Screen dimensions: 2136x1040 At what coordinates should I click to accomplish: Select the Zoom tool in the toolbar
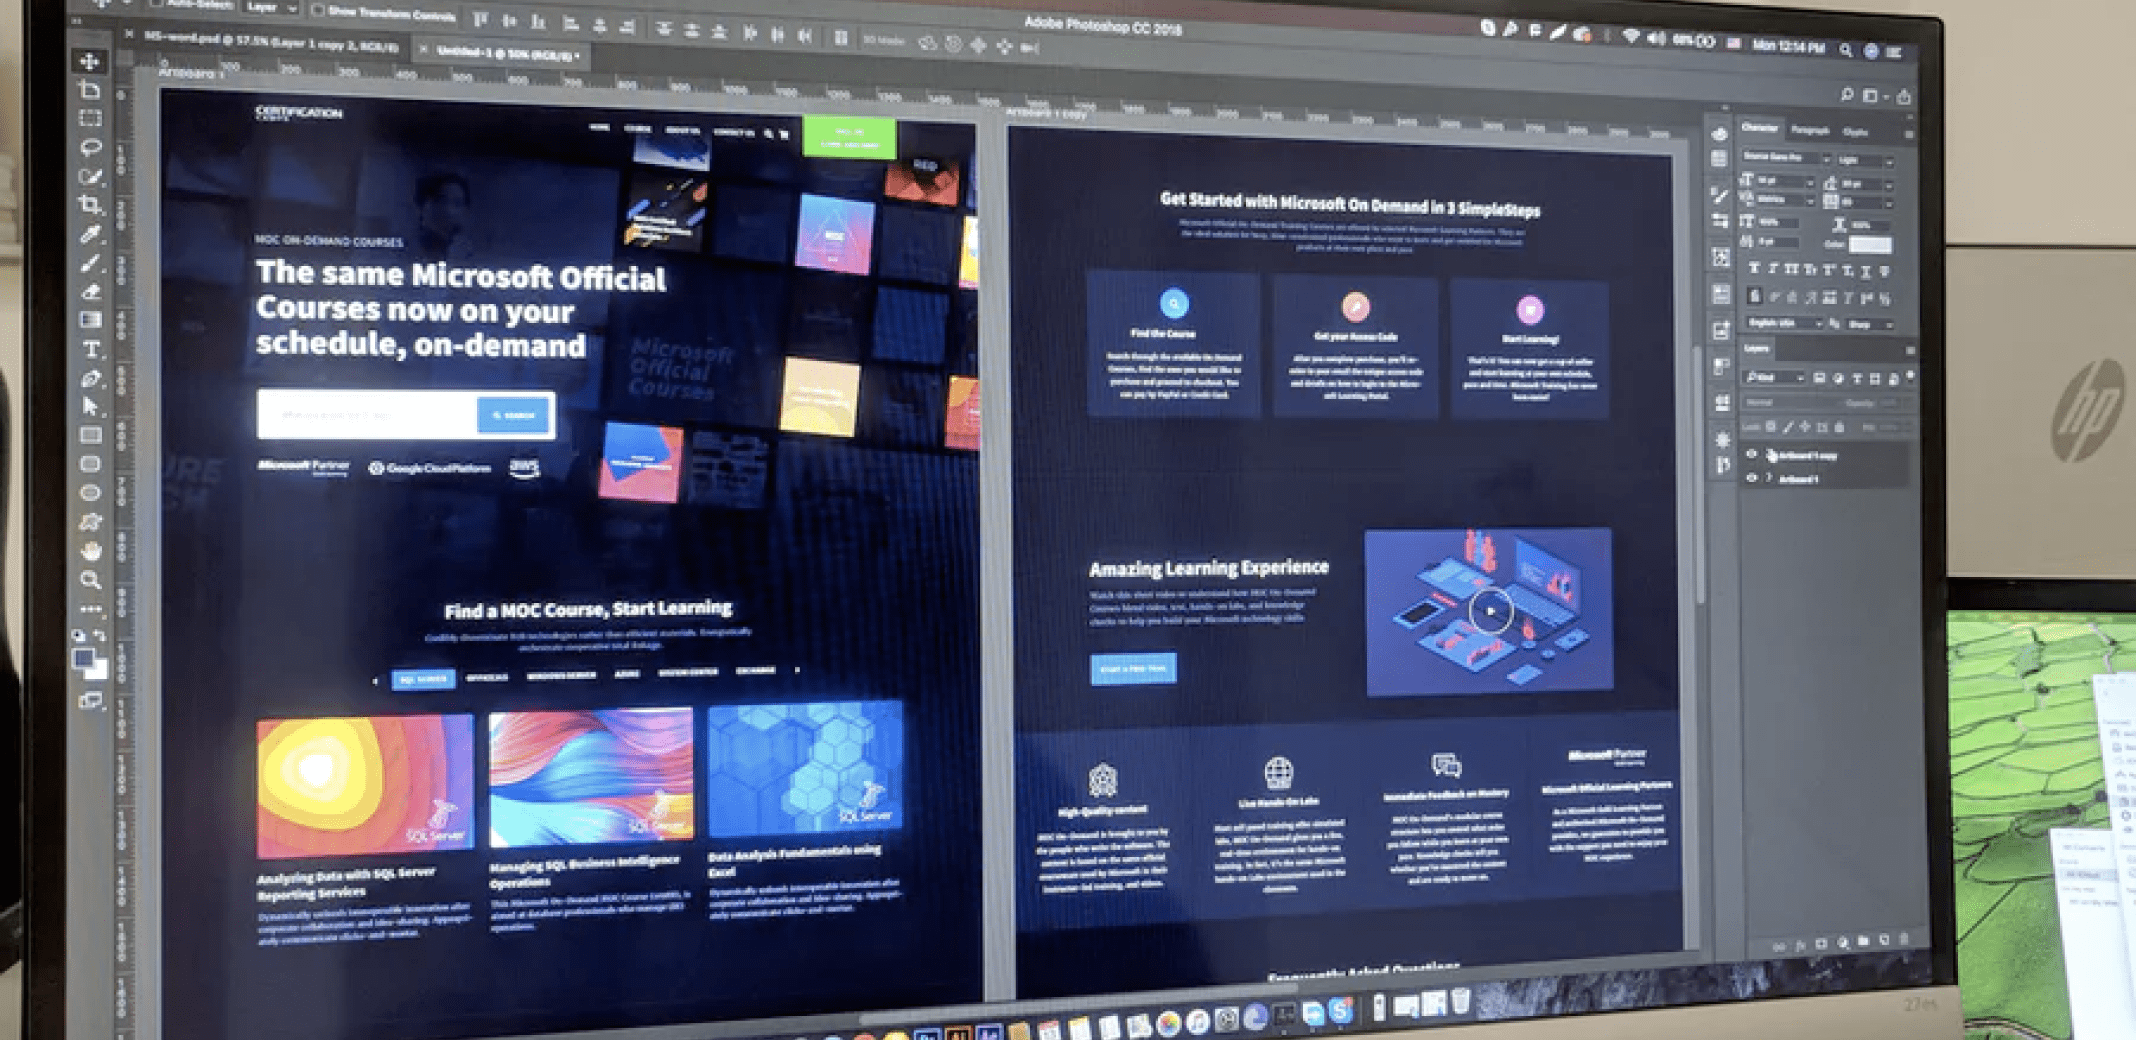pyautogui.click(x=90, y=579)
